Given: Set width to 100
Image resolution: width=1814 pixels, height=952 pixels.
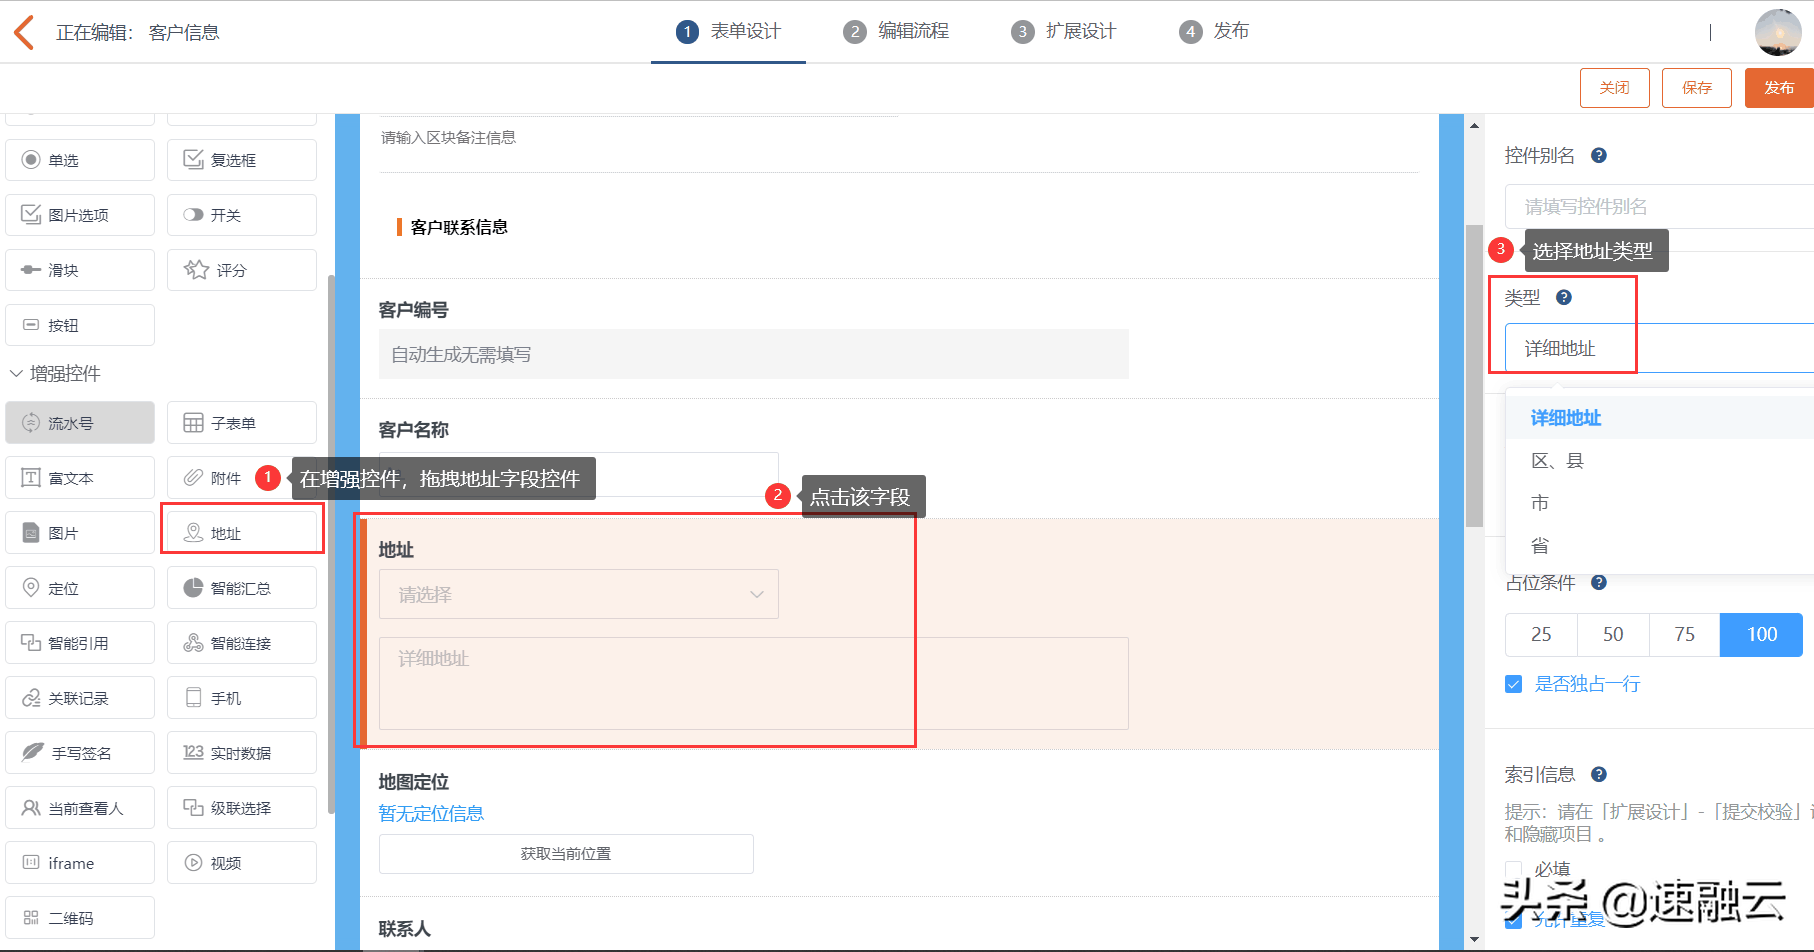Looking at the screenshot, I should click(1762, 634).
